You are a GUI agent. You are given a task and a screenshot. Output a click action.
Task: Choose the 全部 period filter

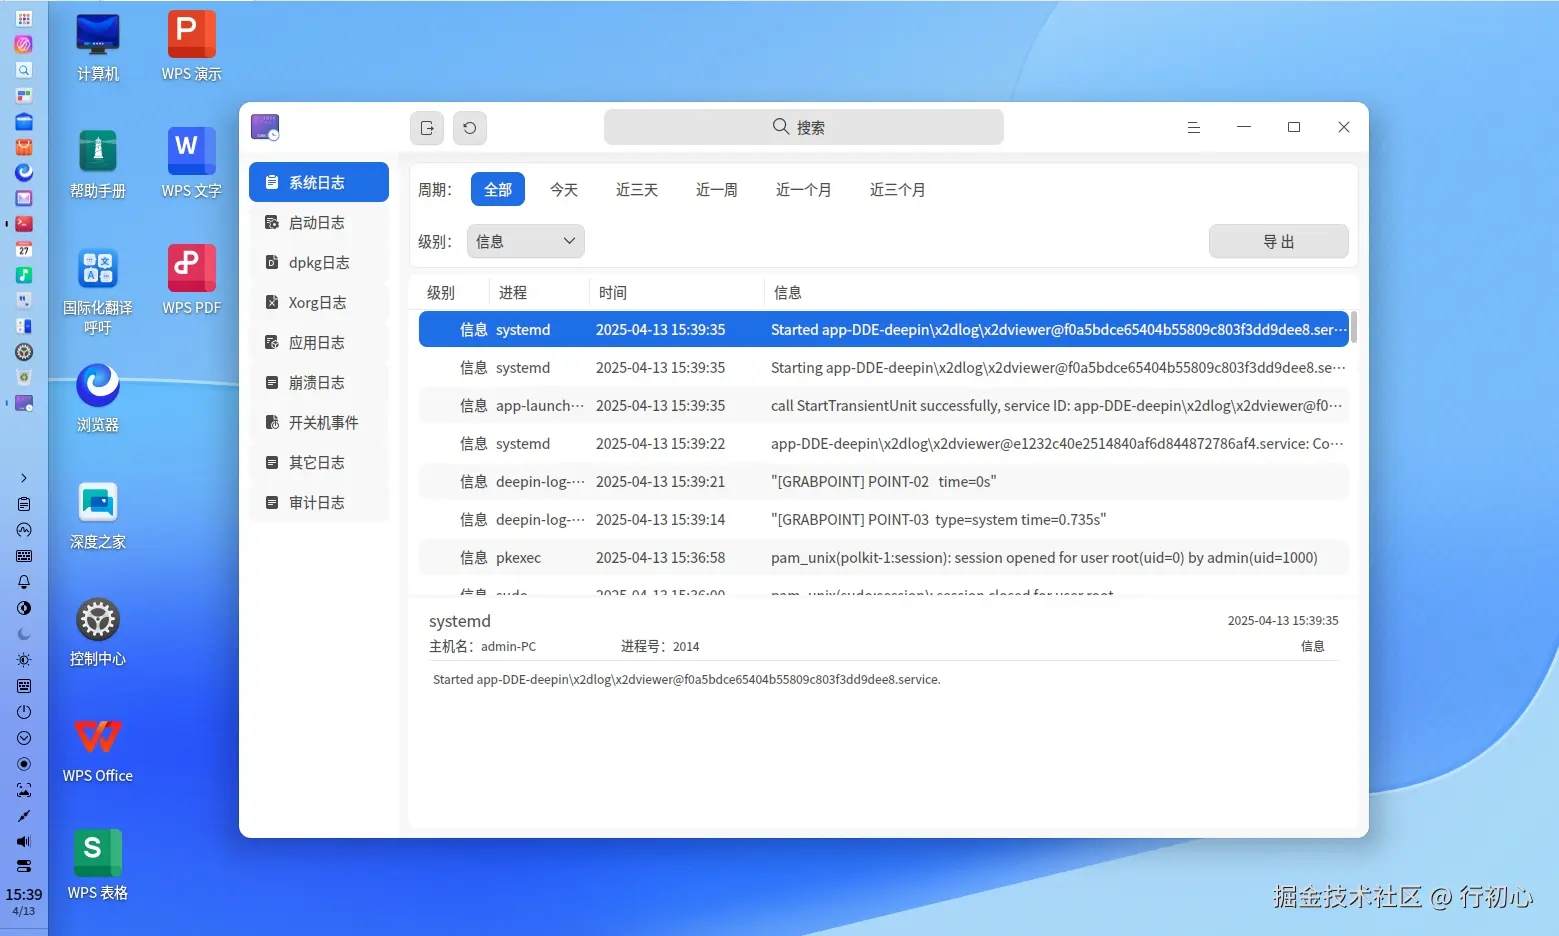coord(498,189)
